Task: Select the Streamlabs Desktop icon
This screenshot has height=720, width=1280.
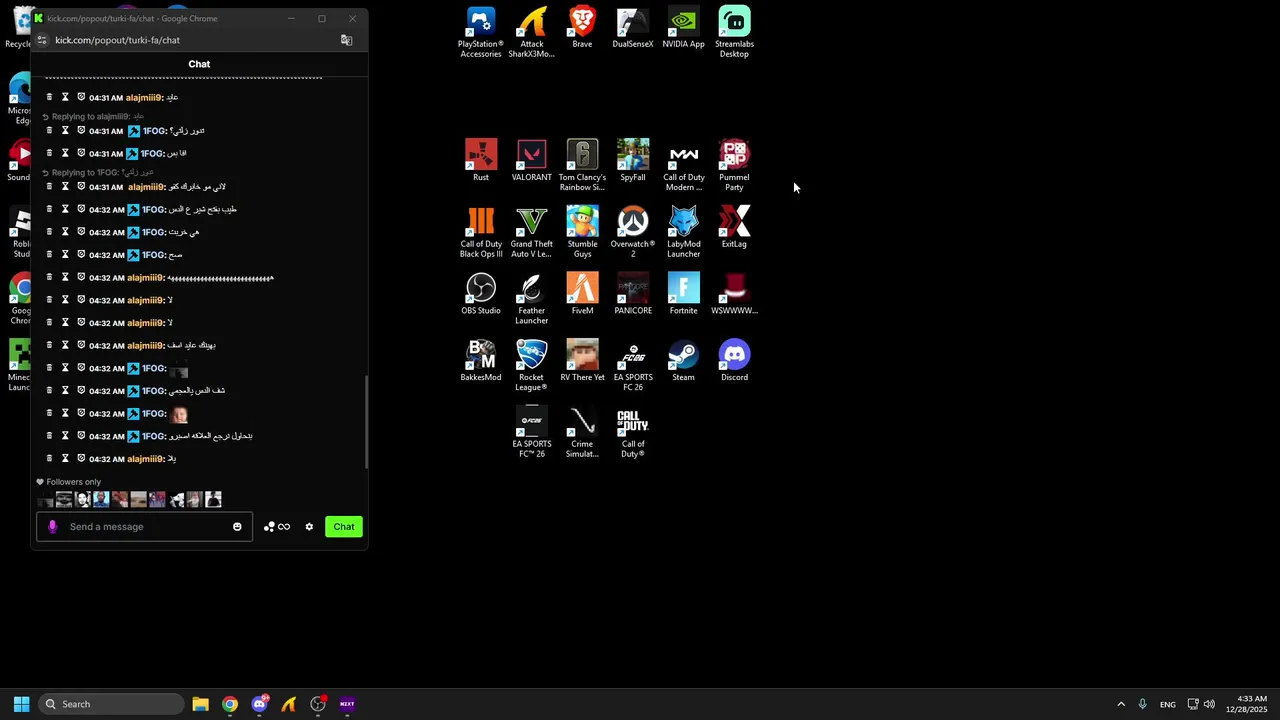Action: tap(734, 32)
